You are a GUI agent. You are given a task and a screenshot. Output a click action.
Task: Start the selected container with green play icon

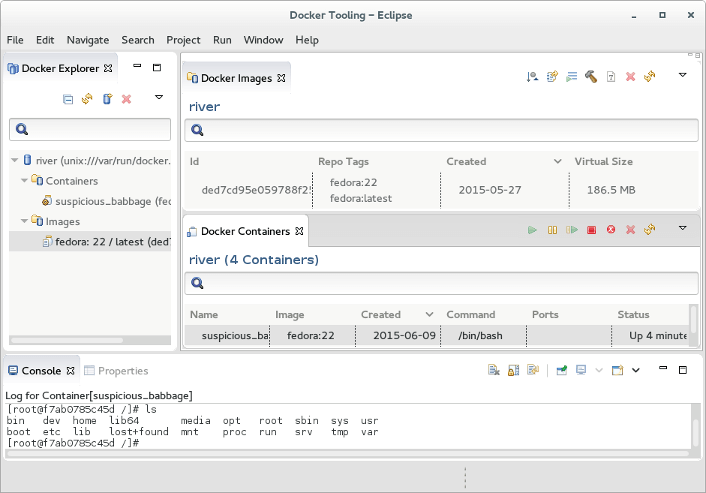tap(532, 230)
